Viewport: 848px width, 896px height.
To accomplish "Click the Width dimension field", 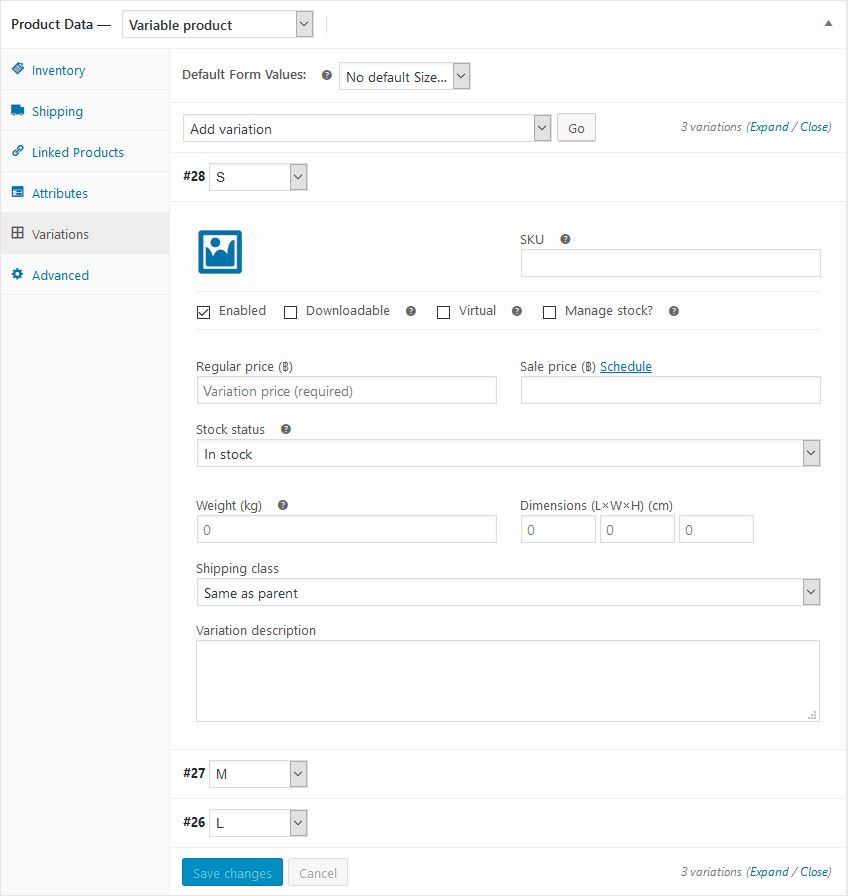I will (637, 530).
